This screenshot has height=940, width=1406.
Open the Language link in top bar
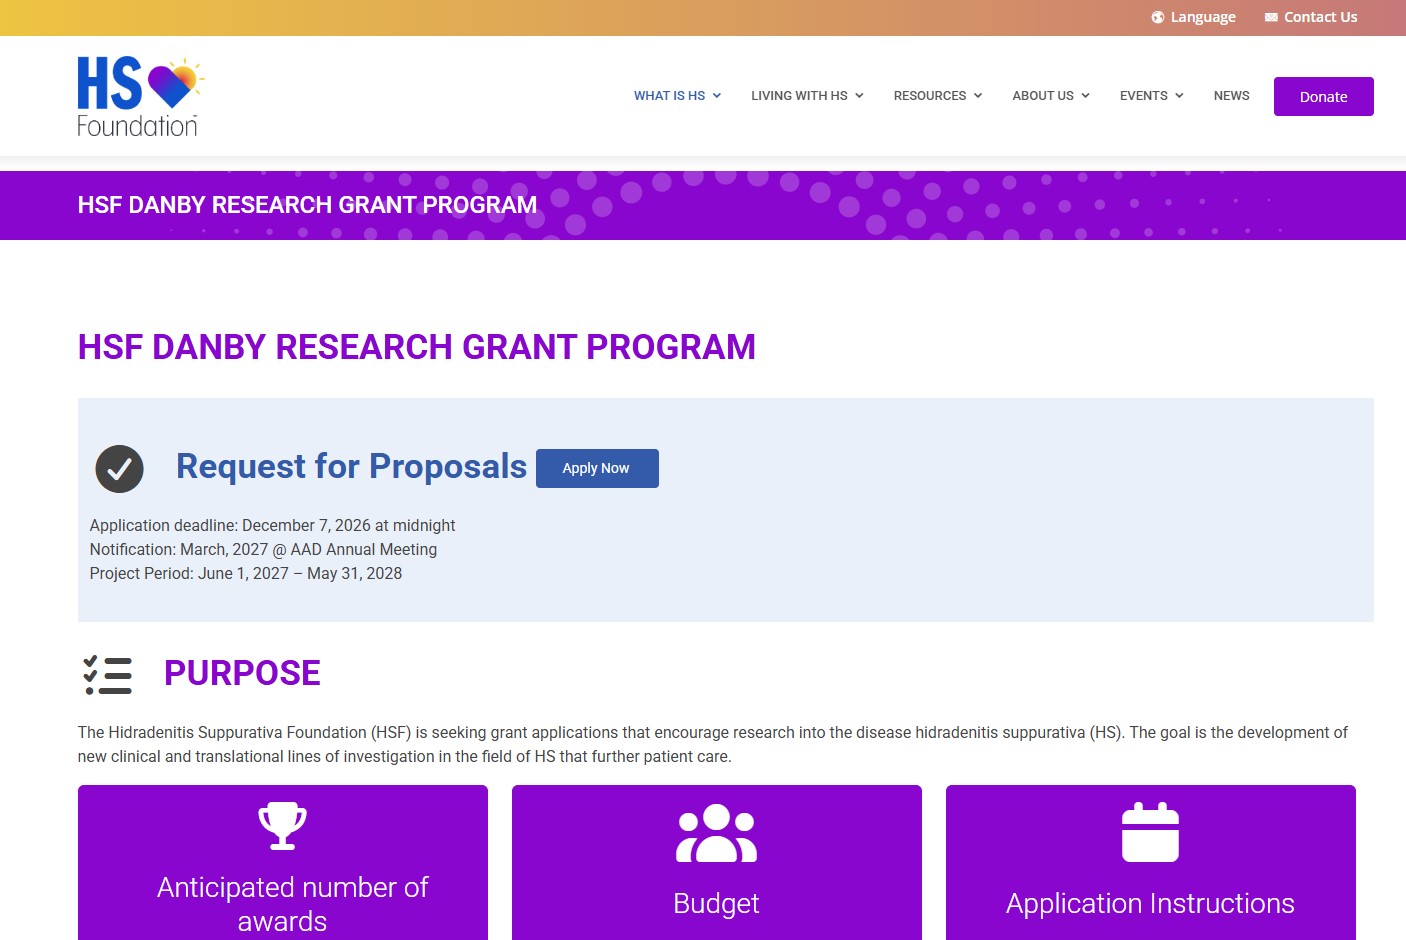(x=1203, y=17)
